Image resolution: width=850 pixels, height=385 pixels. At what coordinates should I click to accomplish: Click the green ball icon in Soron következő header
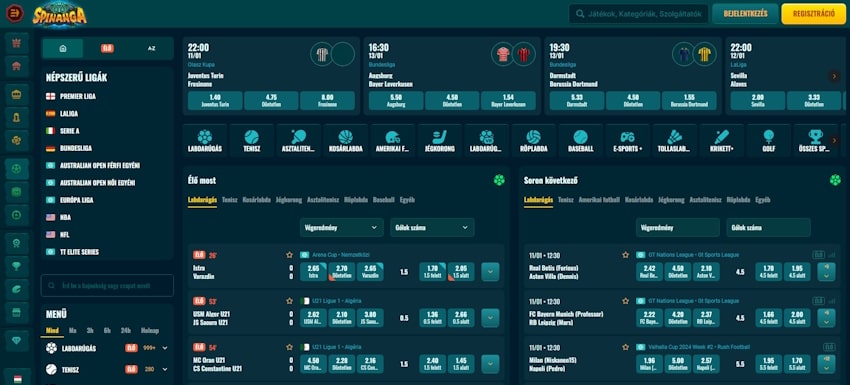click(835, 180)
